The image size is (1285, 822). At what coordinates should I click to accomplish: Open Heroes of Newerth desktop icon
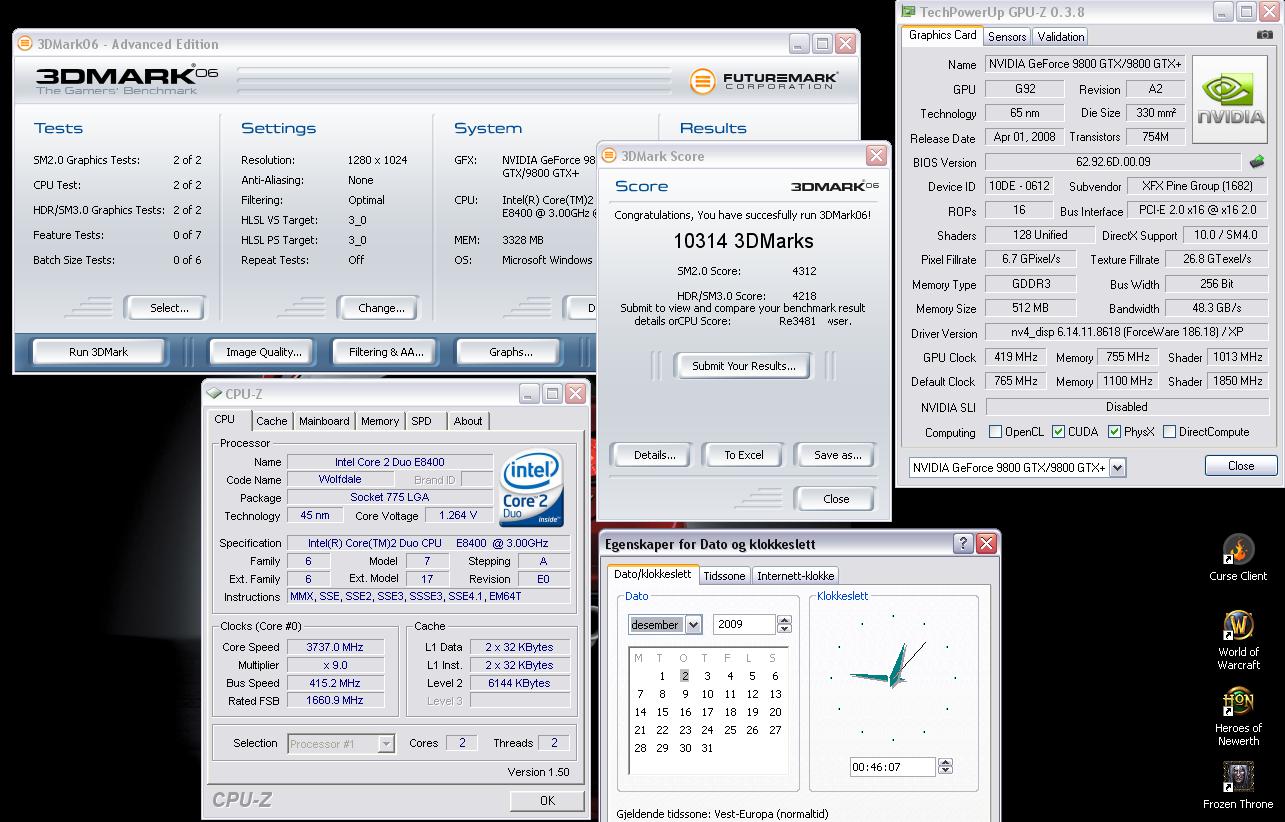pos(1238,717)
